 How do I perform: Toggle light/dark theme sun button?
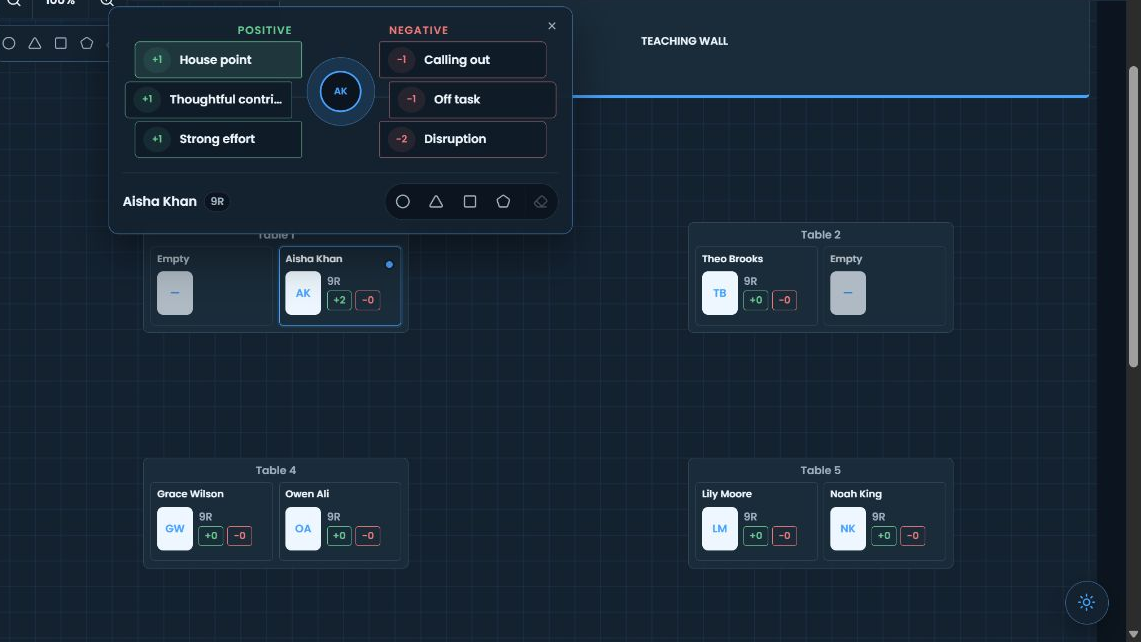(x=1086, y=603)
